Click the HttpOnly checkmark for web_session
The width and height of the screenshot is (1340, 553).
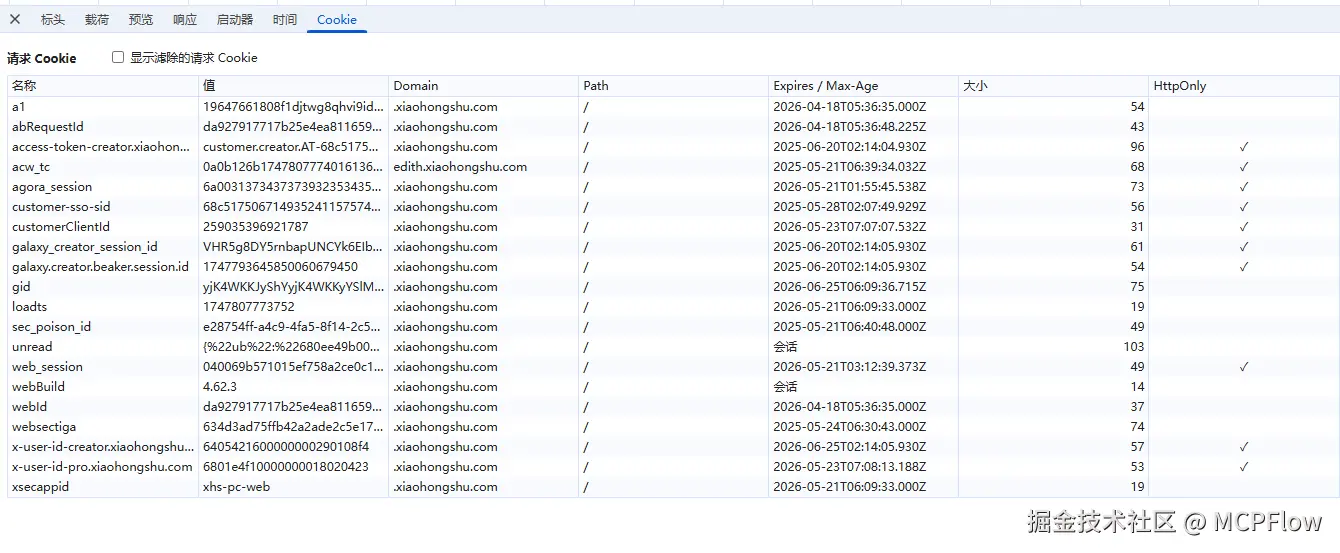[1244, 367]
